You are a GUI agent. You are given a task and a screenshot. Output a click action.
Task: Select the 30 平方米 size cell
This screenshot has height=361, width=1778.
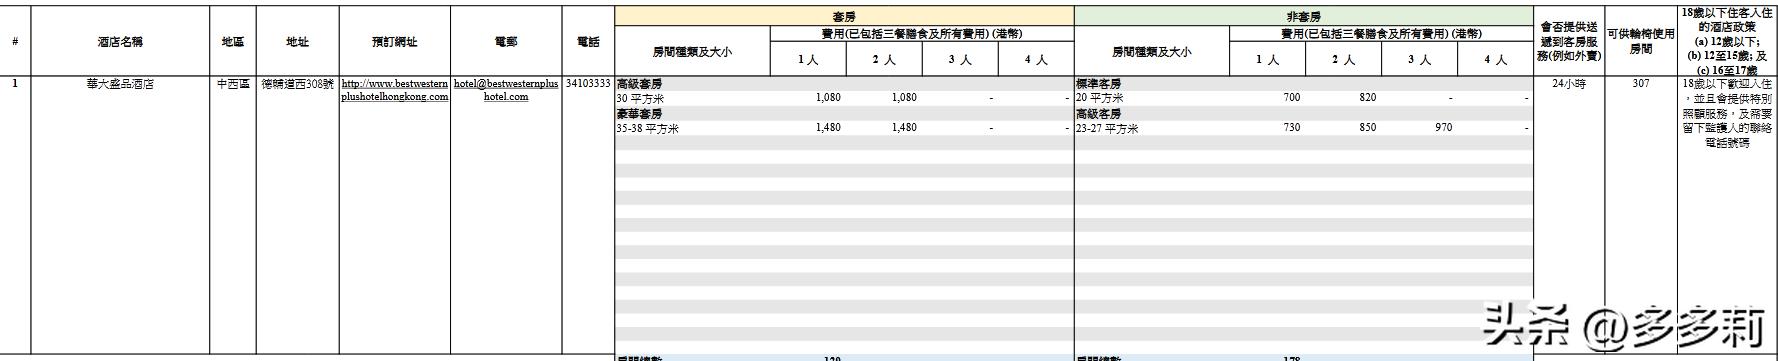pyautogui.click(x=640, y=98)
